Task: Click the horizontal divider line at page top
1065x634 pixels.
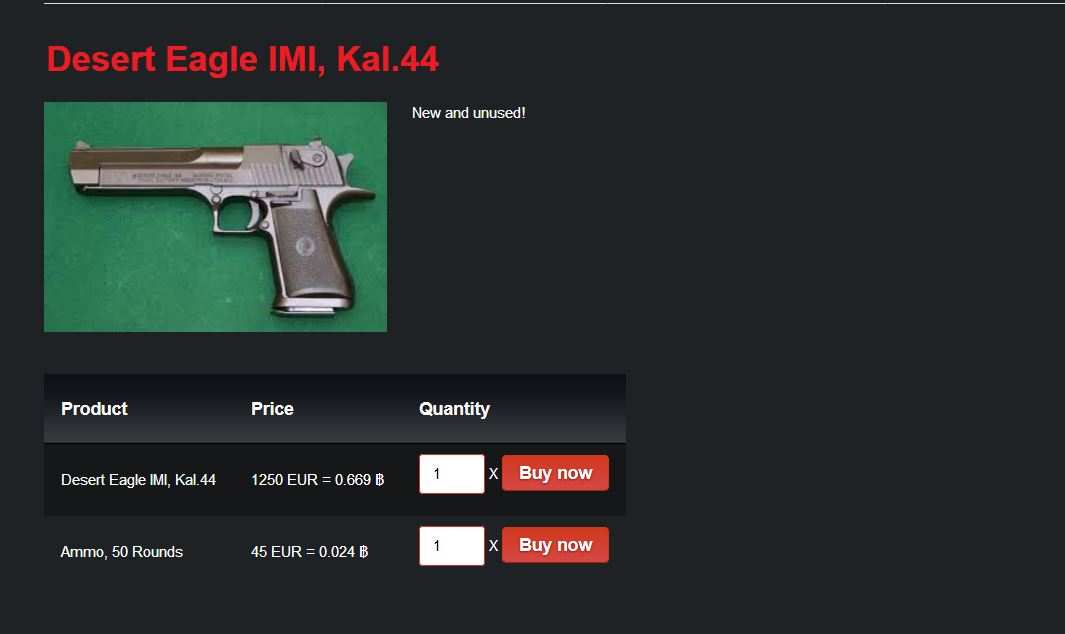Action: pos(554,3)
